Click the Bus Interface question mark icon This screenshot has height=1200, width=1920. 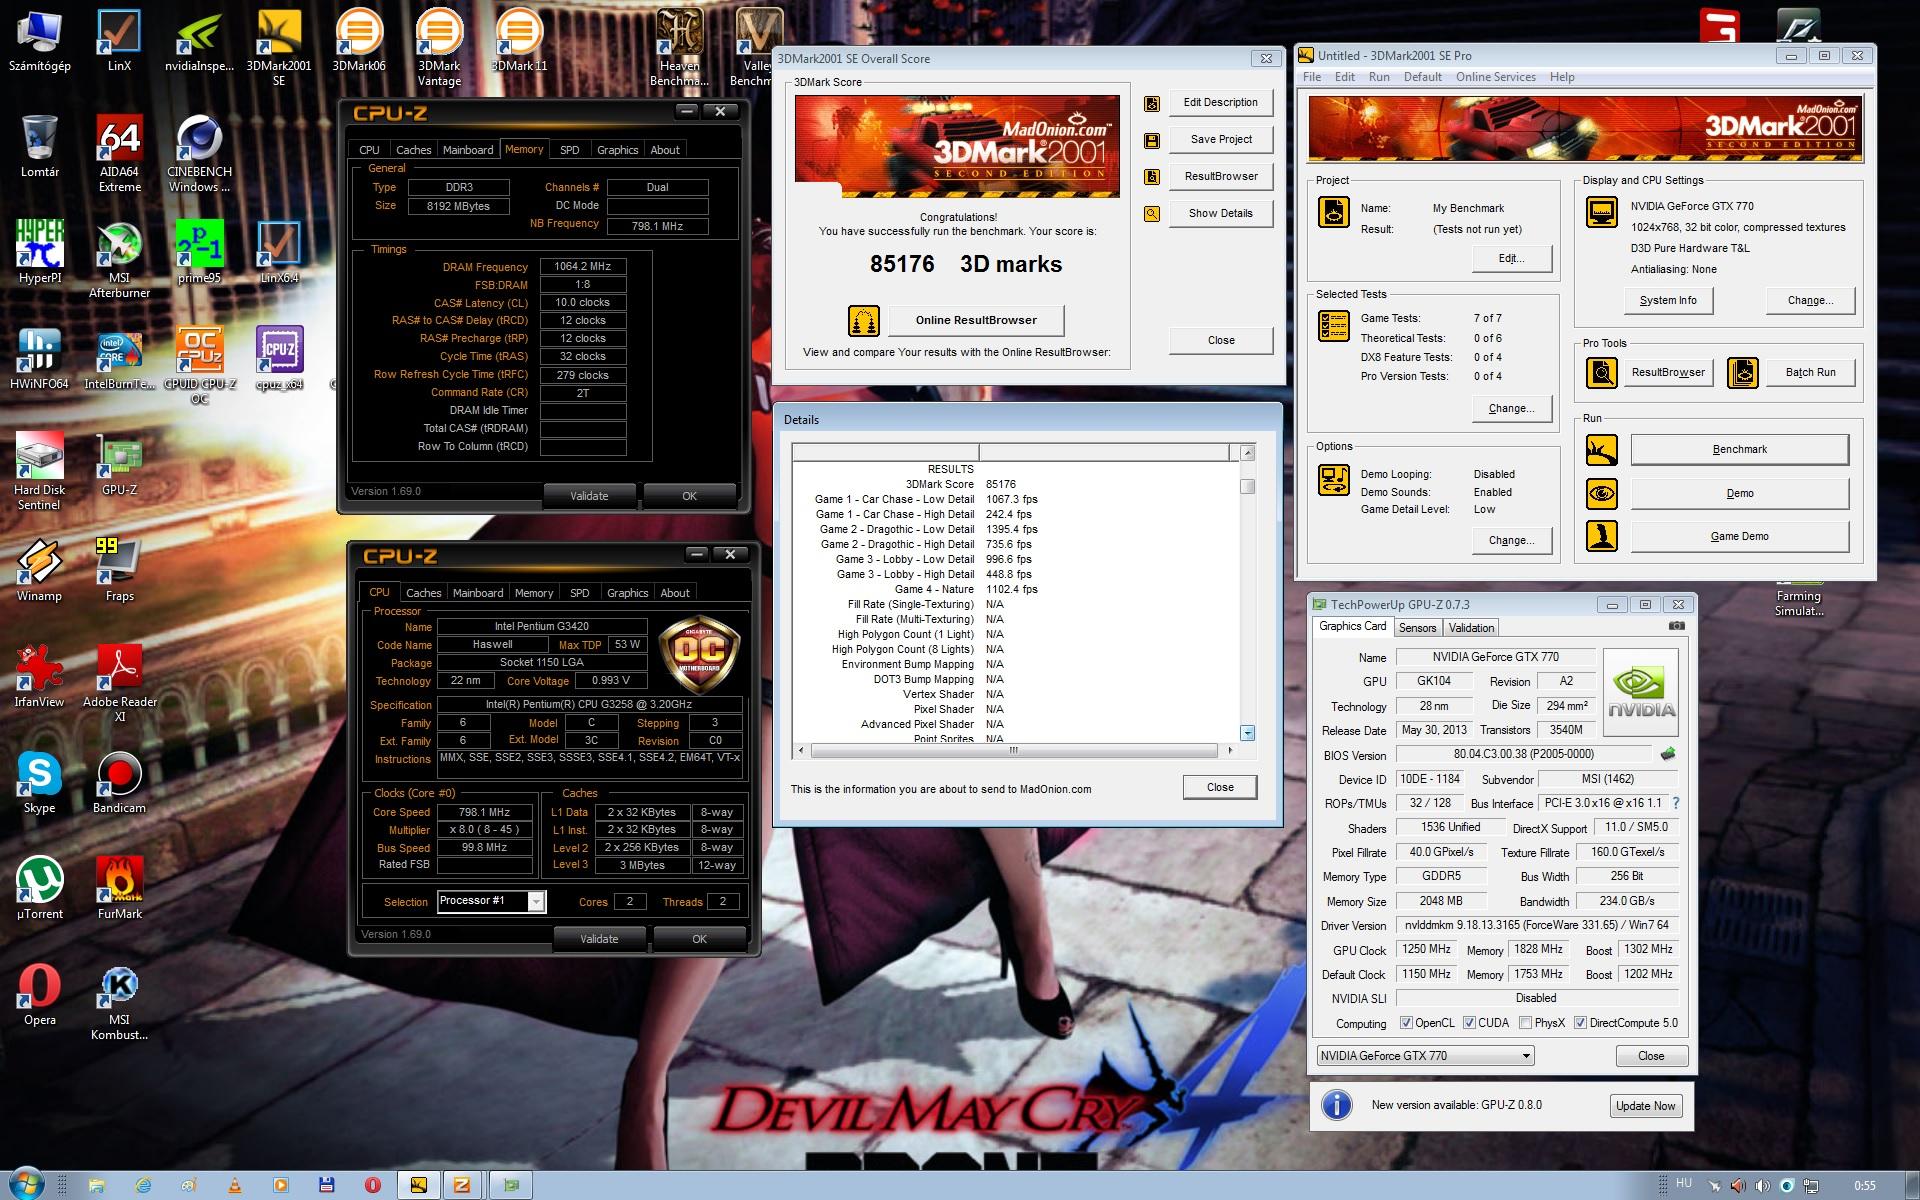pos(1676,803)
